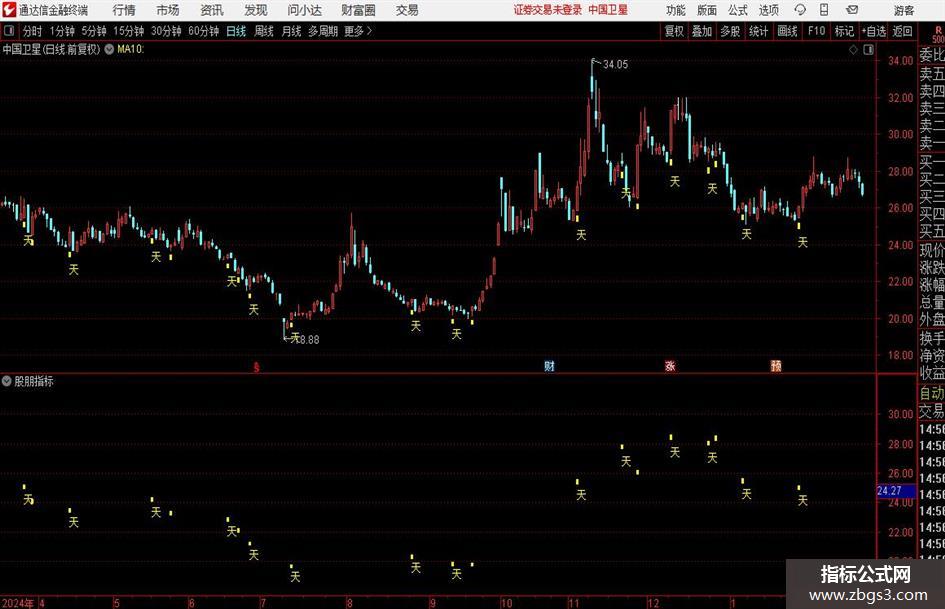Switch to the 月线 monthly tab
Viewport: 945px width, 609px height.
click(291, 31)
